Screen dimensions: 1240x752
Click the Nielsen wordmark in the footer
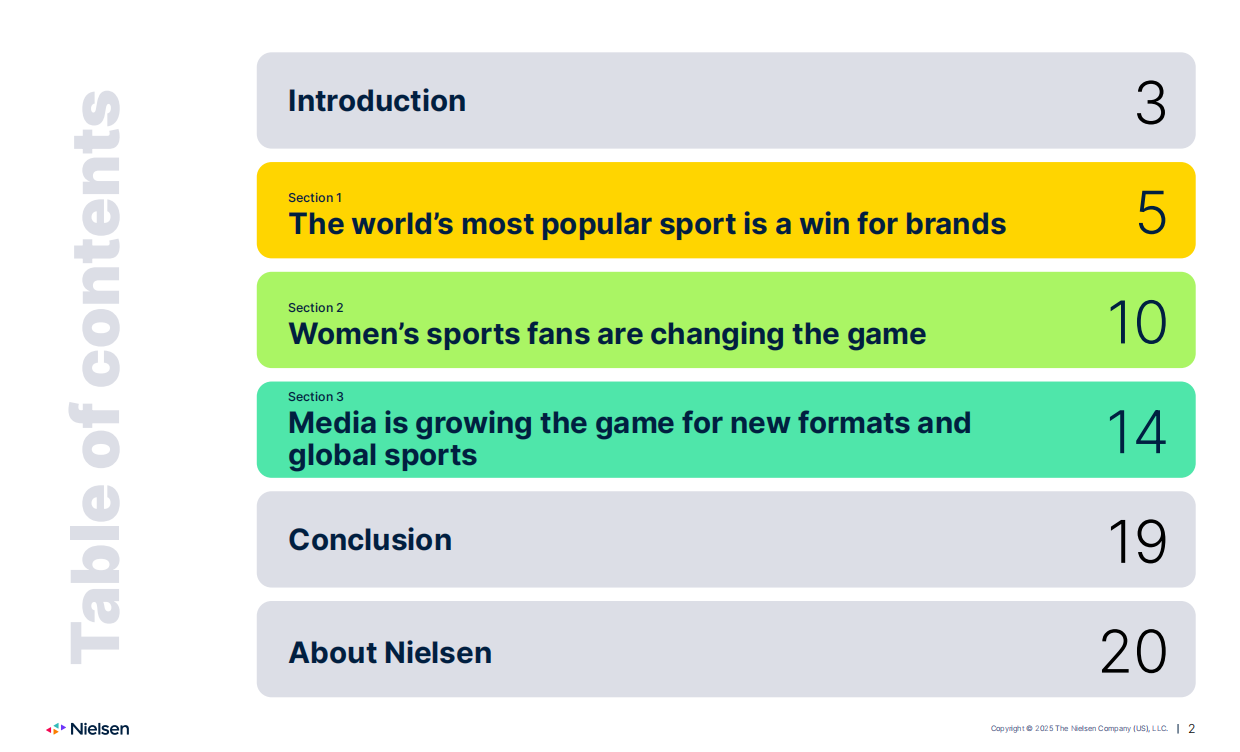[100, 729]
